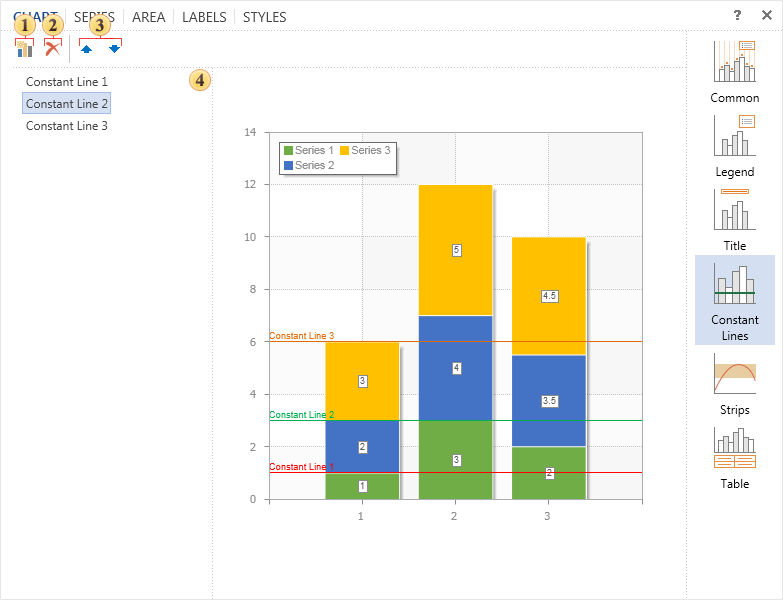Select the Constant Lines page icon
The image size is (783, 600).
[x=734, y=299]
